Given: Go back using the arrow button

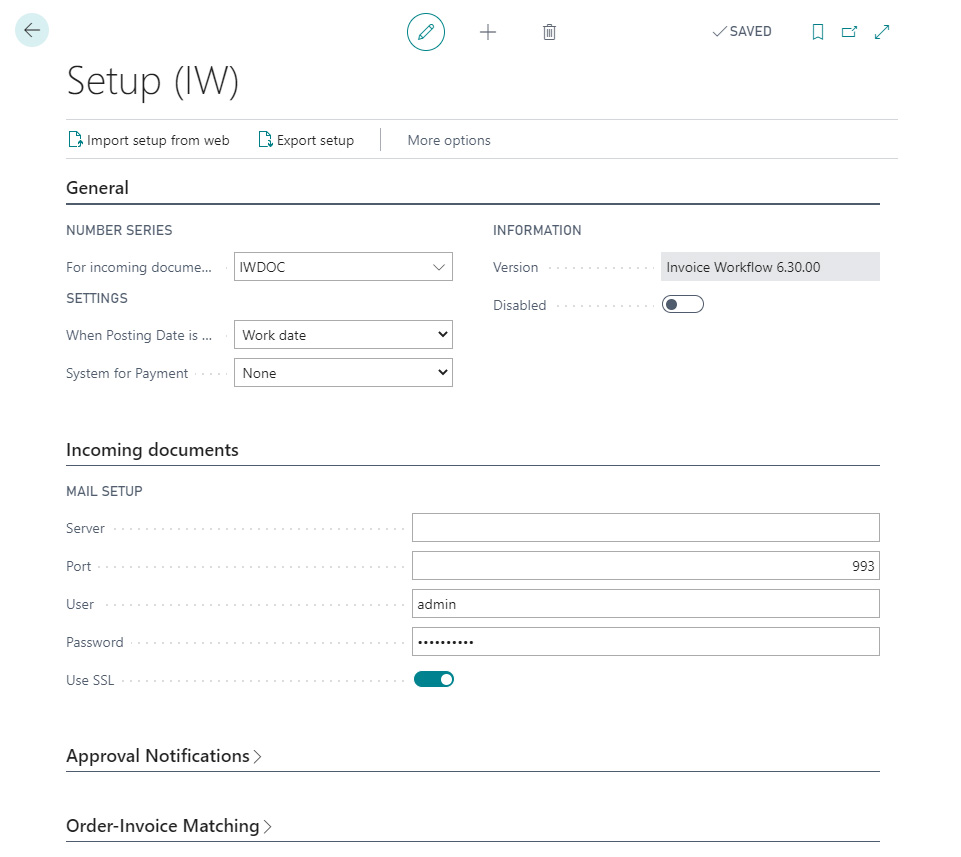Looking at the screenshot, I should (32, 30).
